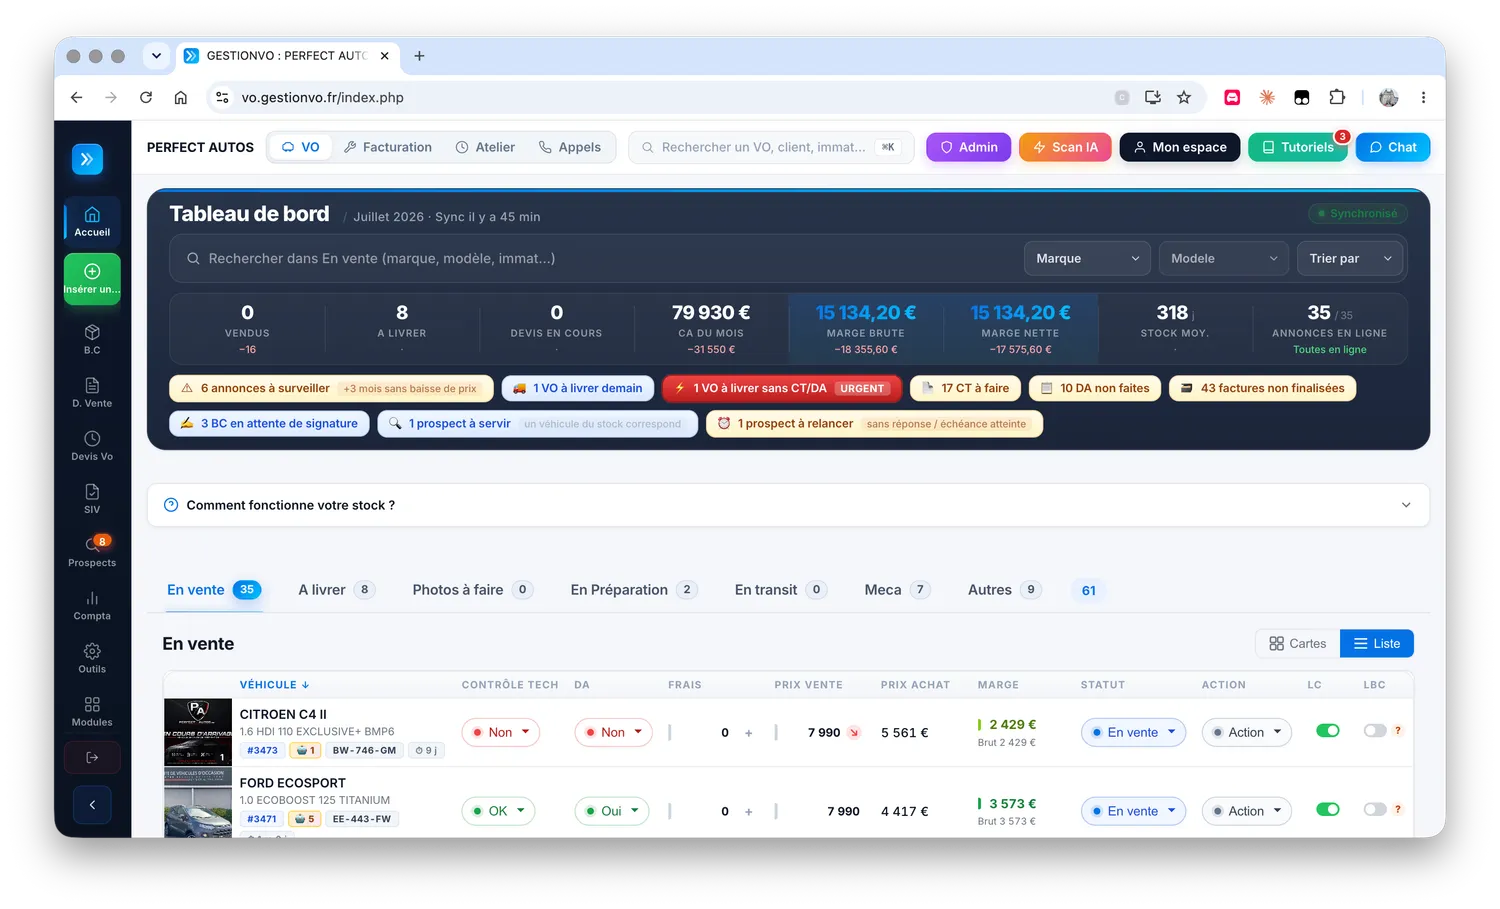Click the Citroen C4 II vehicle thumbnail
This screenshot has height=909, width=1500.
pos(198,732)
